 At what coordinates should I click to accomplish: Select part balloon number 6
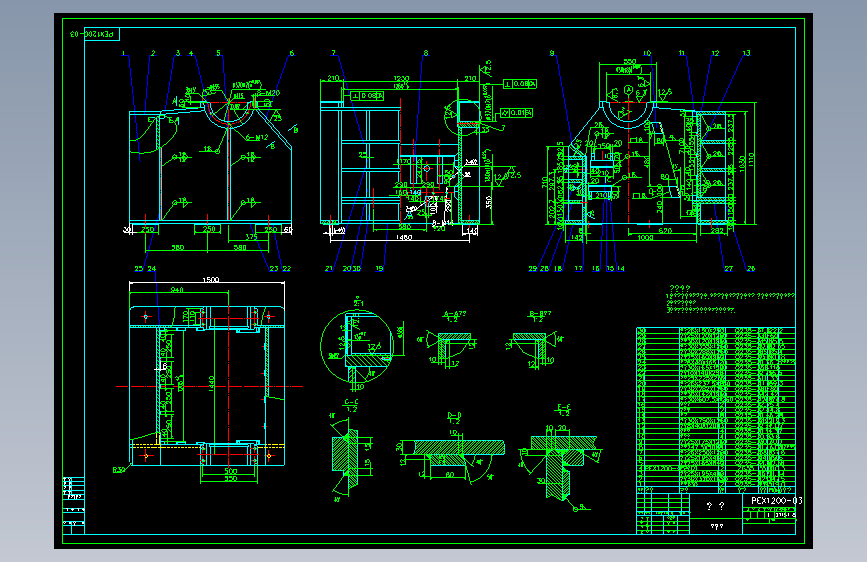[292, 54]
